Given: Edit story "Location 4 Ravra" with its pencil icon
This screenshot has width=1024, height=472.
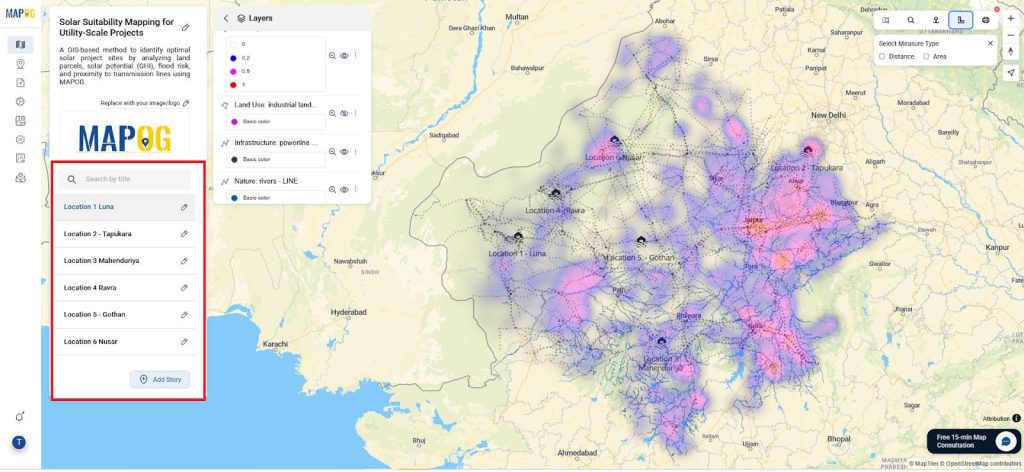Looking at the screenshot, I should pyautogui.click(x=184, y=288).
